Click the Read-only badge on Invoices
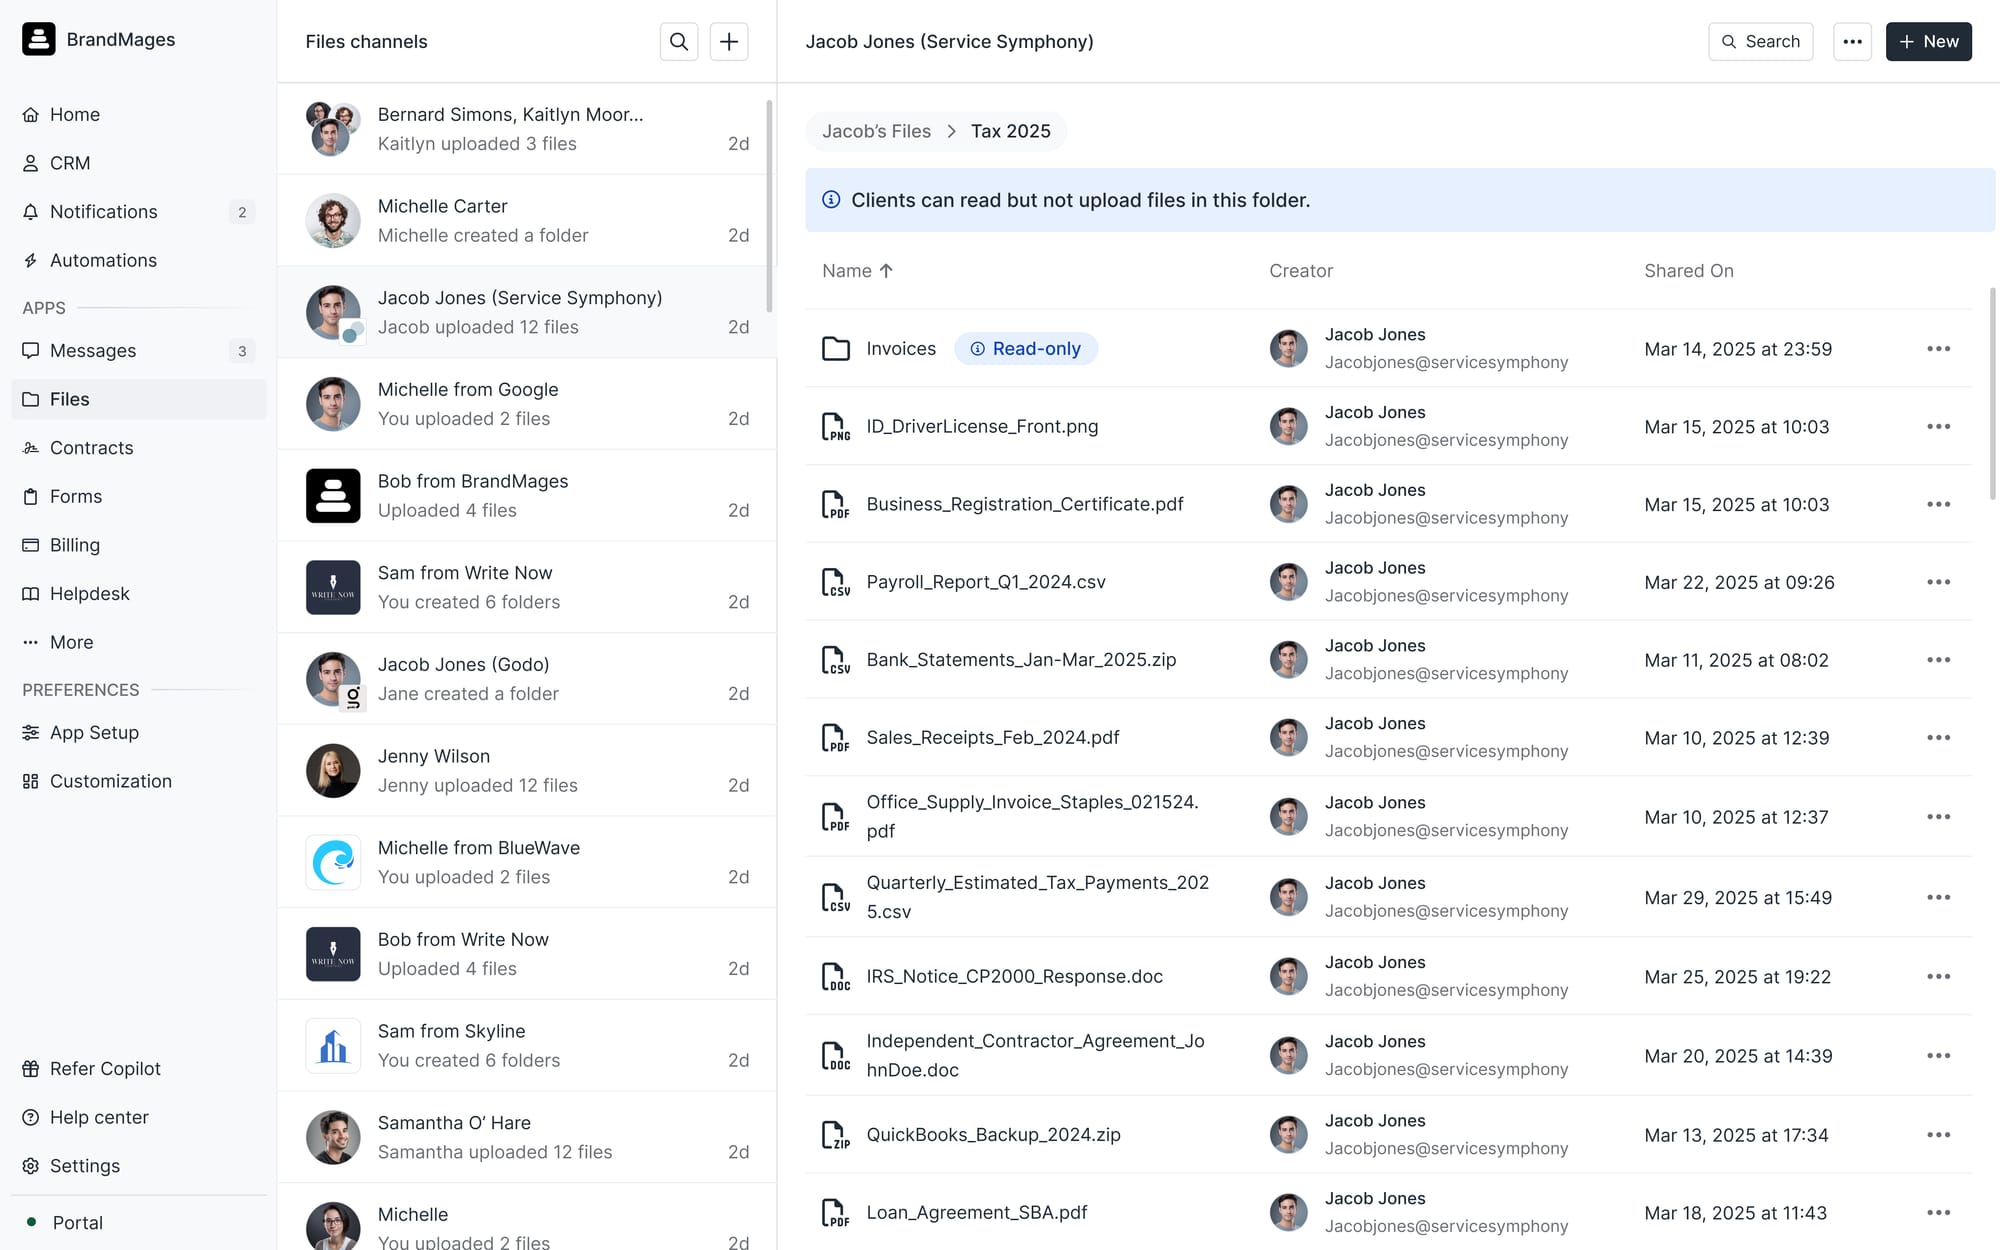Viewport: 2000px width, 1250px height. pyautogui.click(x=1026, y=349)
